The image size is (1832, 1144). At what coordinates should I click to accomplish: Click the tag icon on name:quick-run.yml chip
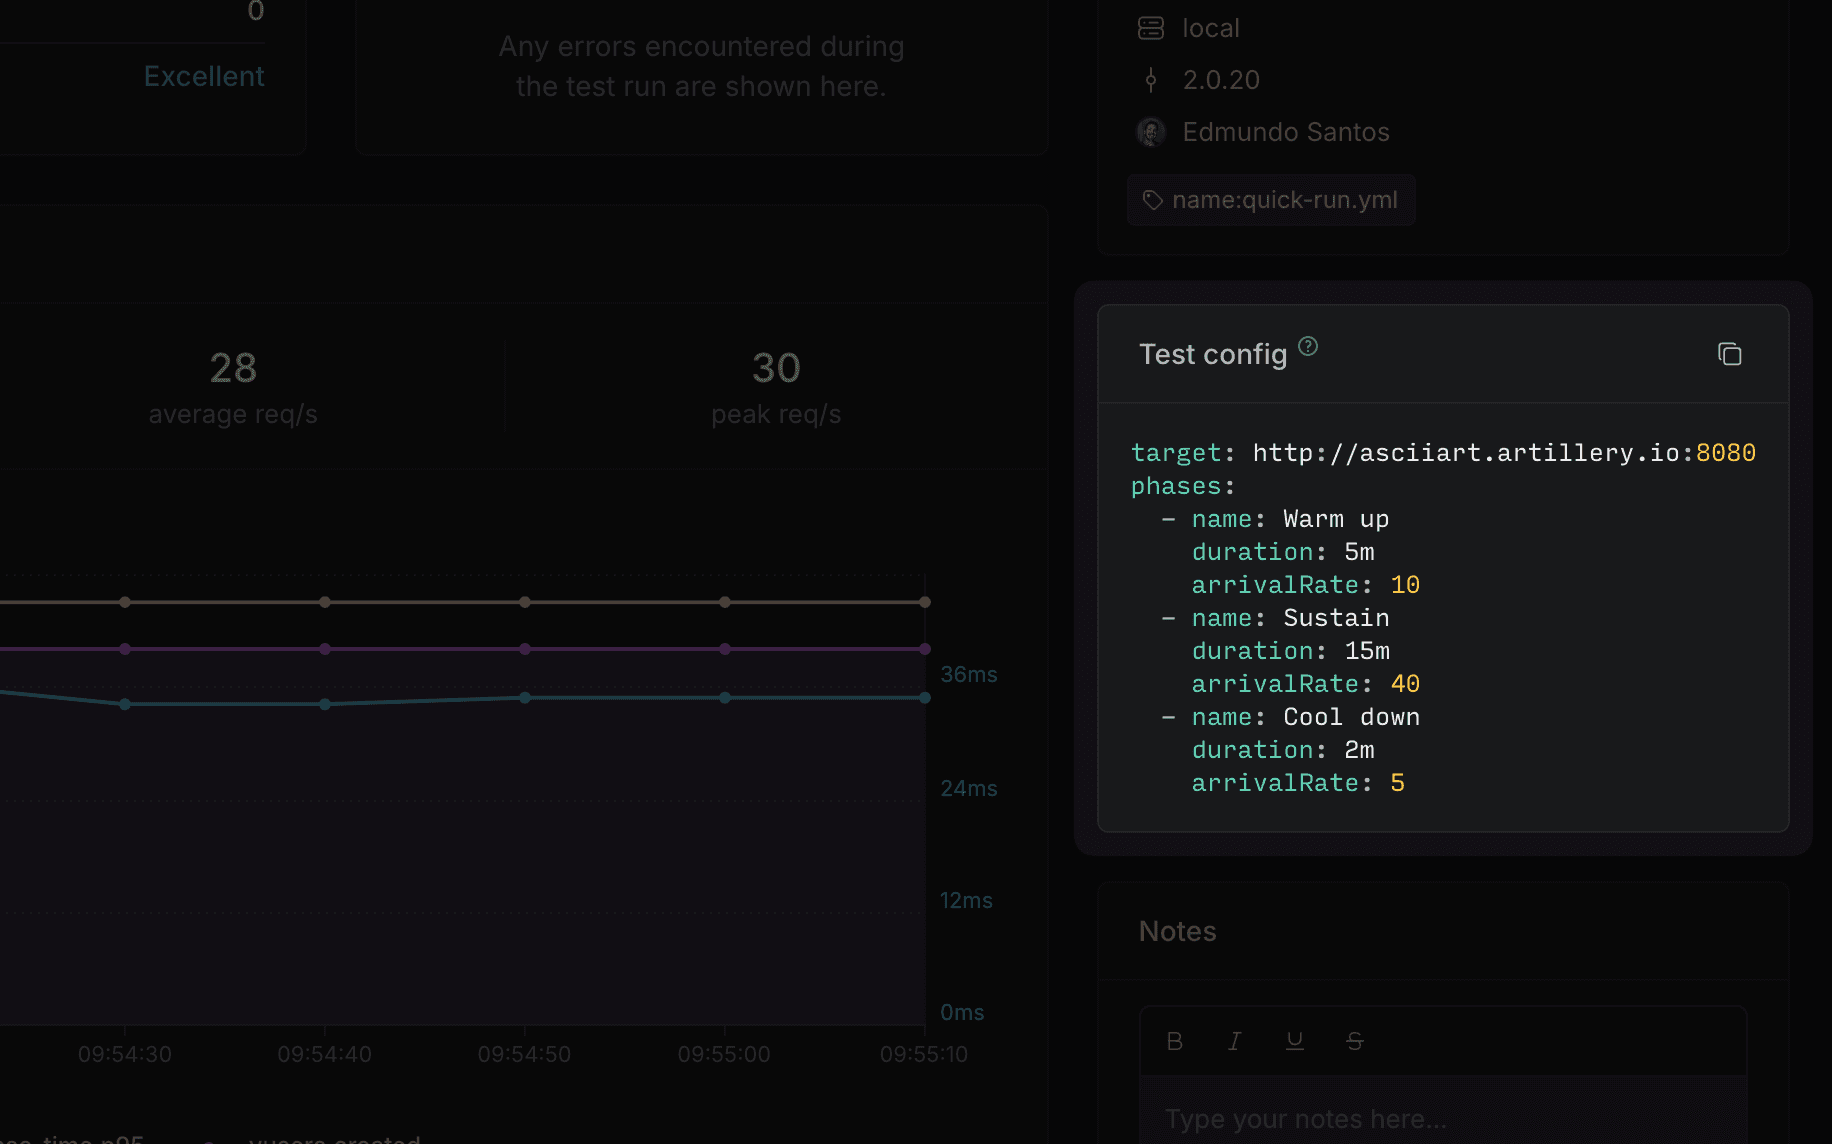1152,200
